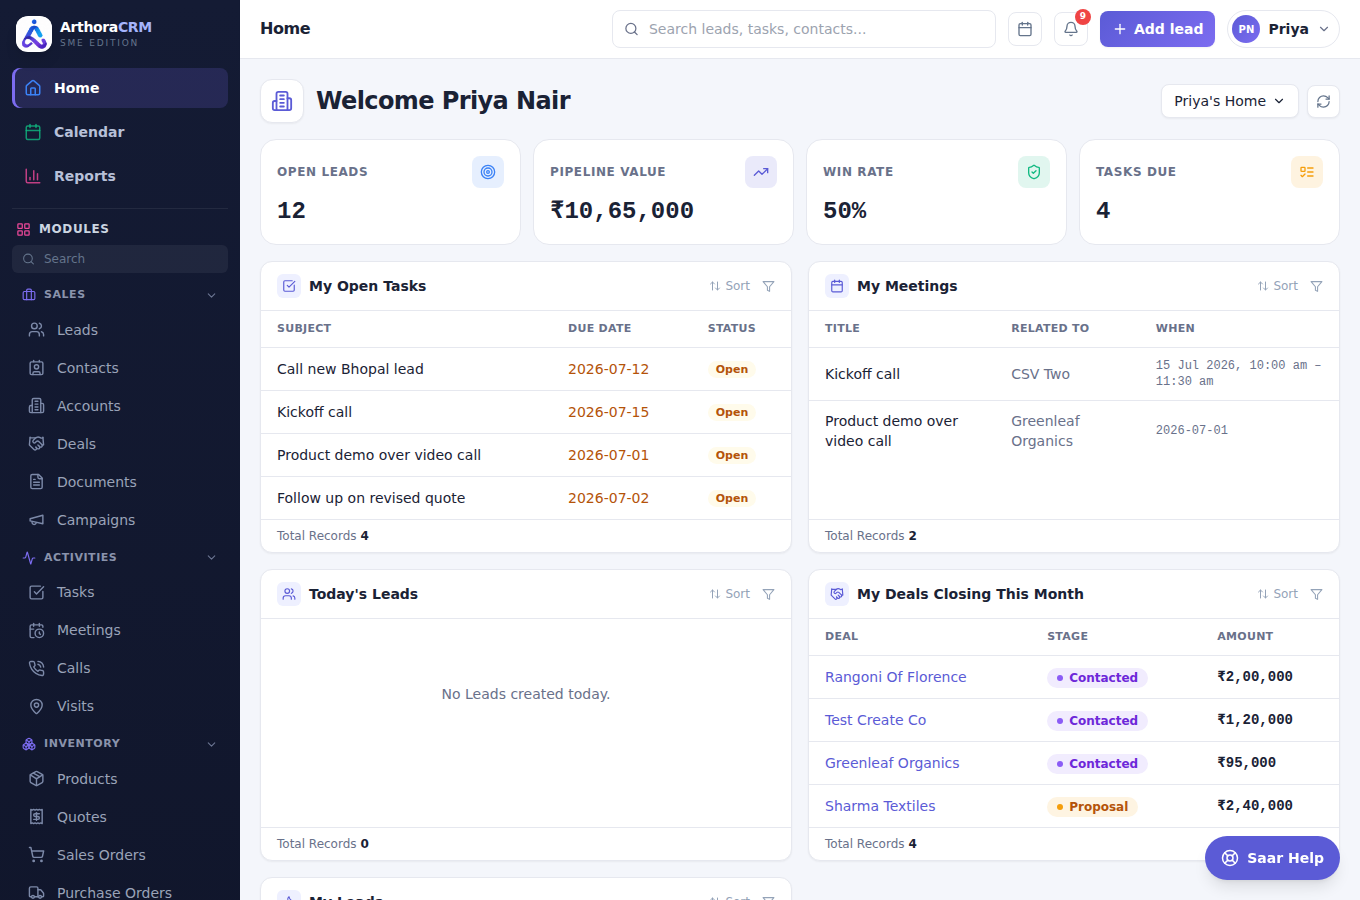Image resolution: width=1360 pixels, height=900 pixels.
Task: Click the My Meetings header icon
Action: point(837,286)
